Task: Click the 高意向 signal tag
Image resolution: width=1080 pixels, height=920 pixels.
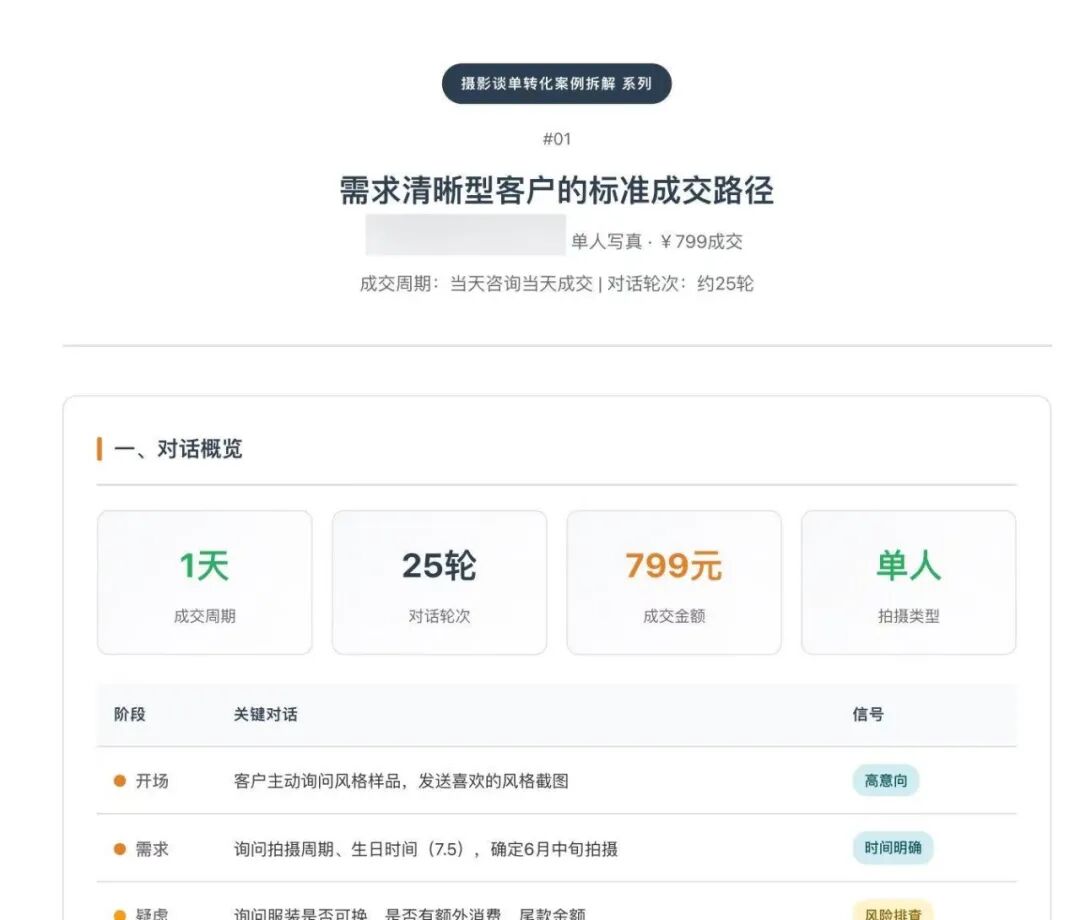Action: [x=886, y=780]
